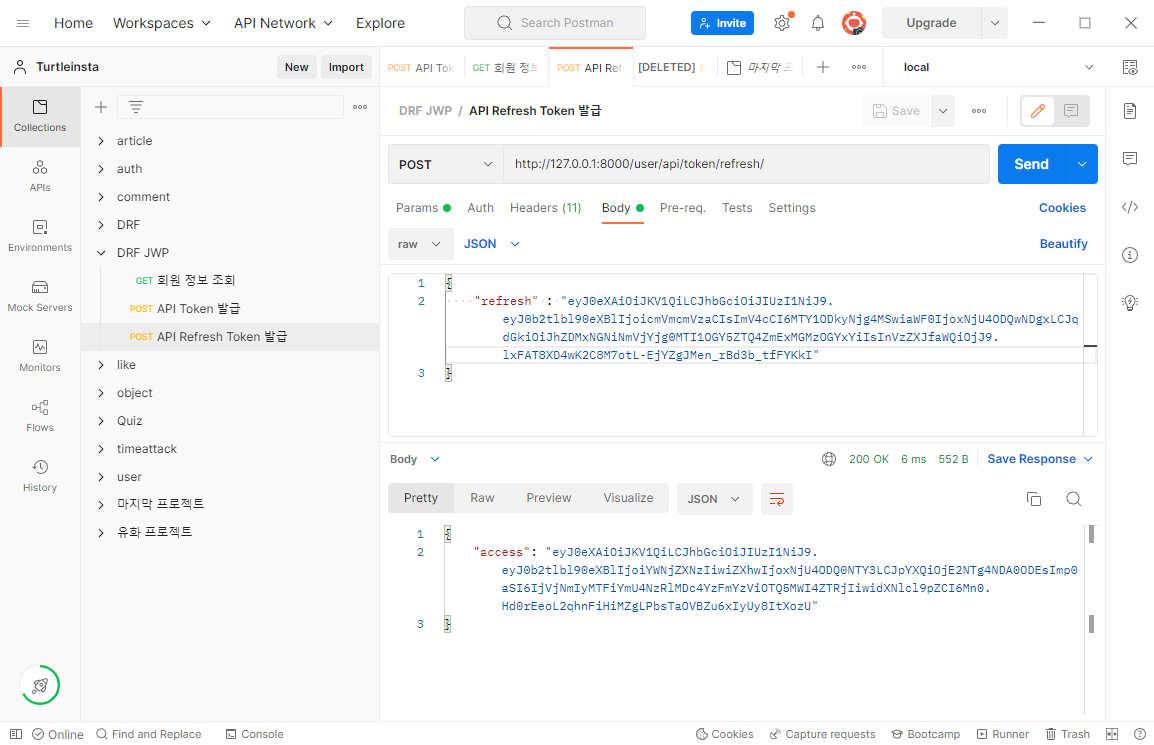Switch to the Pre-req. tab

pos(682,208)
